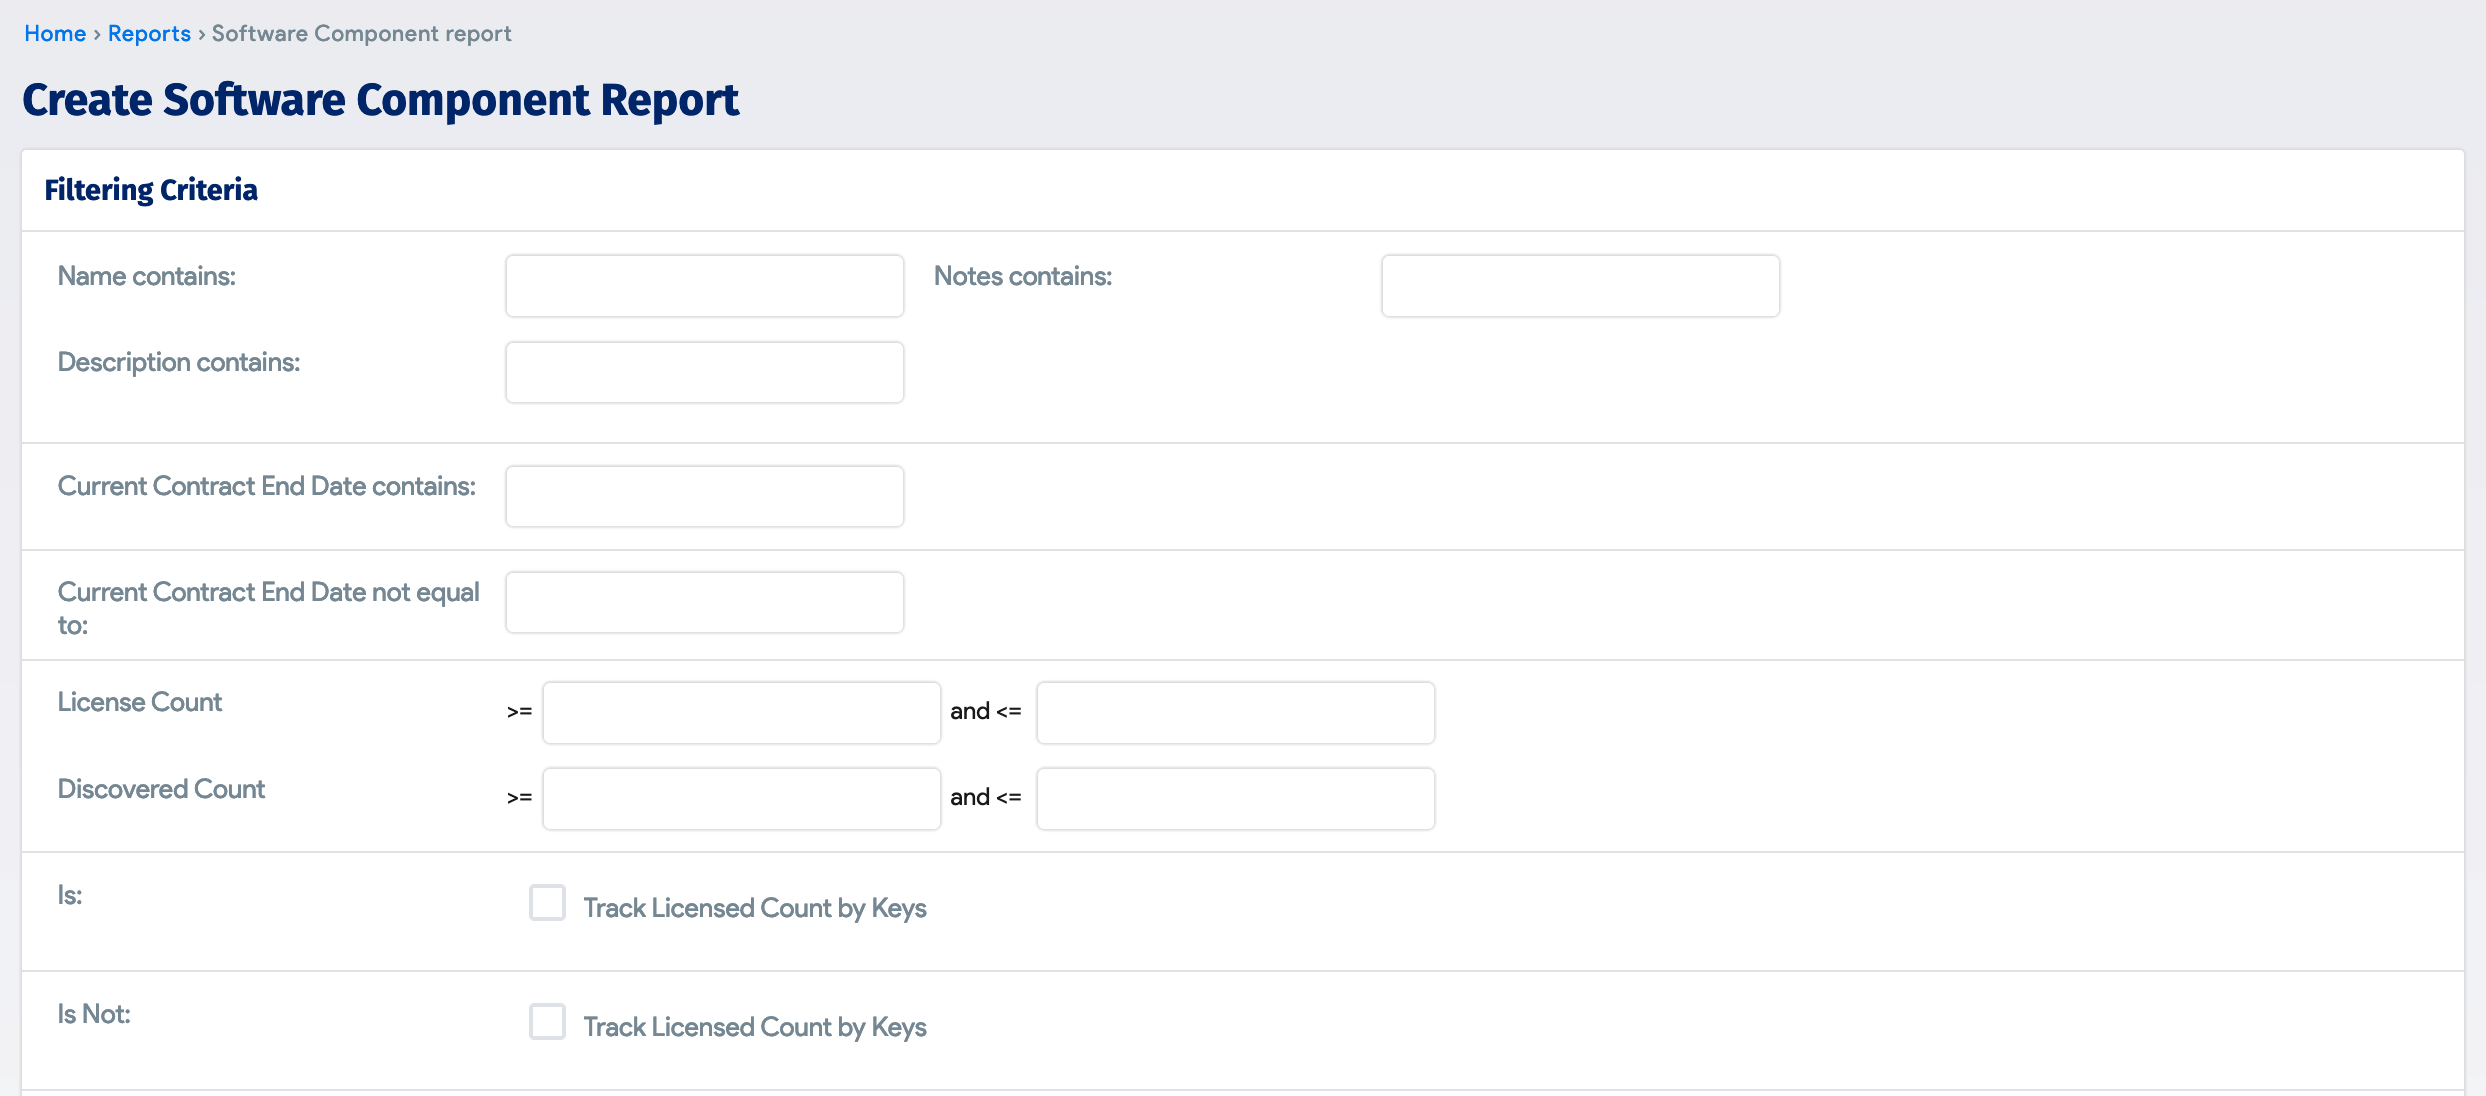Select the Discovered Count maximum input
The image size is (2486, 1096).
click(1236, 799)
